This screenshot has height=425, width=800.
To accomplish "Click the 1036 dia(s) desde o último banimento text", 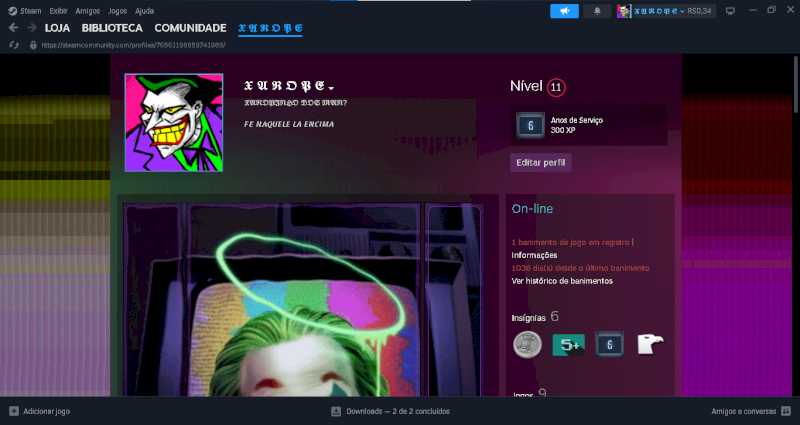I will [x=580, y=268].
